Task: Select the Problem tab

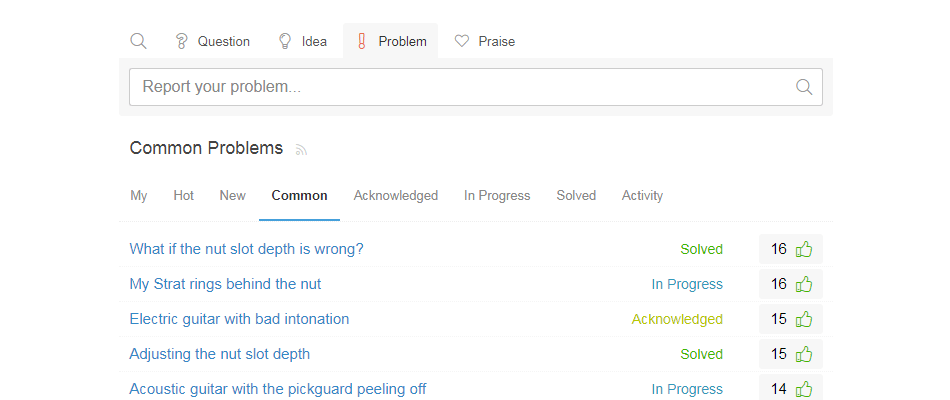Action: coord(391,41)
